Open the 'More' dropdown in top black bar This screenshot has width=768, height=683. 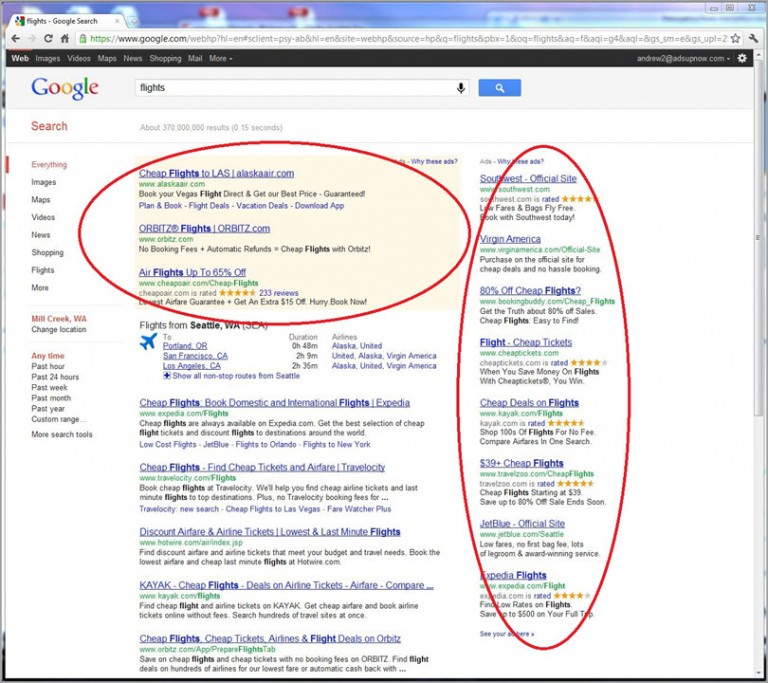tap(221, 59)
